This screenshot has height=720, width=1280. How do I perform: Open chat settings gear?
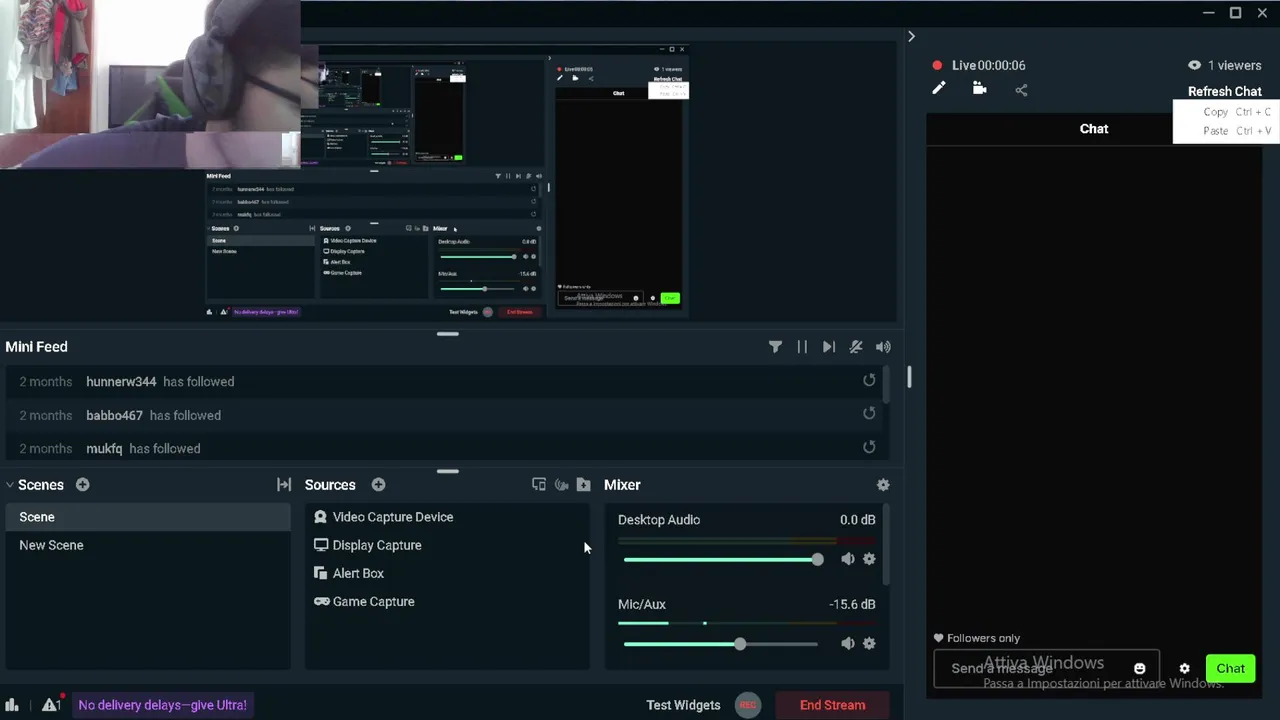tap(1184, 669)
